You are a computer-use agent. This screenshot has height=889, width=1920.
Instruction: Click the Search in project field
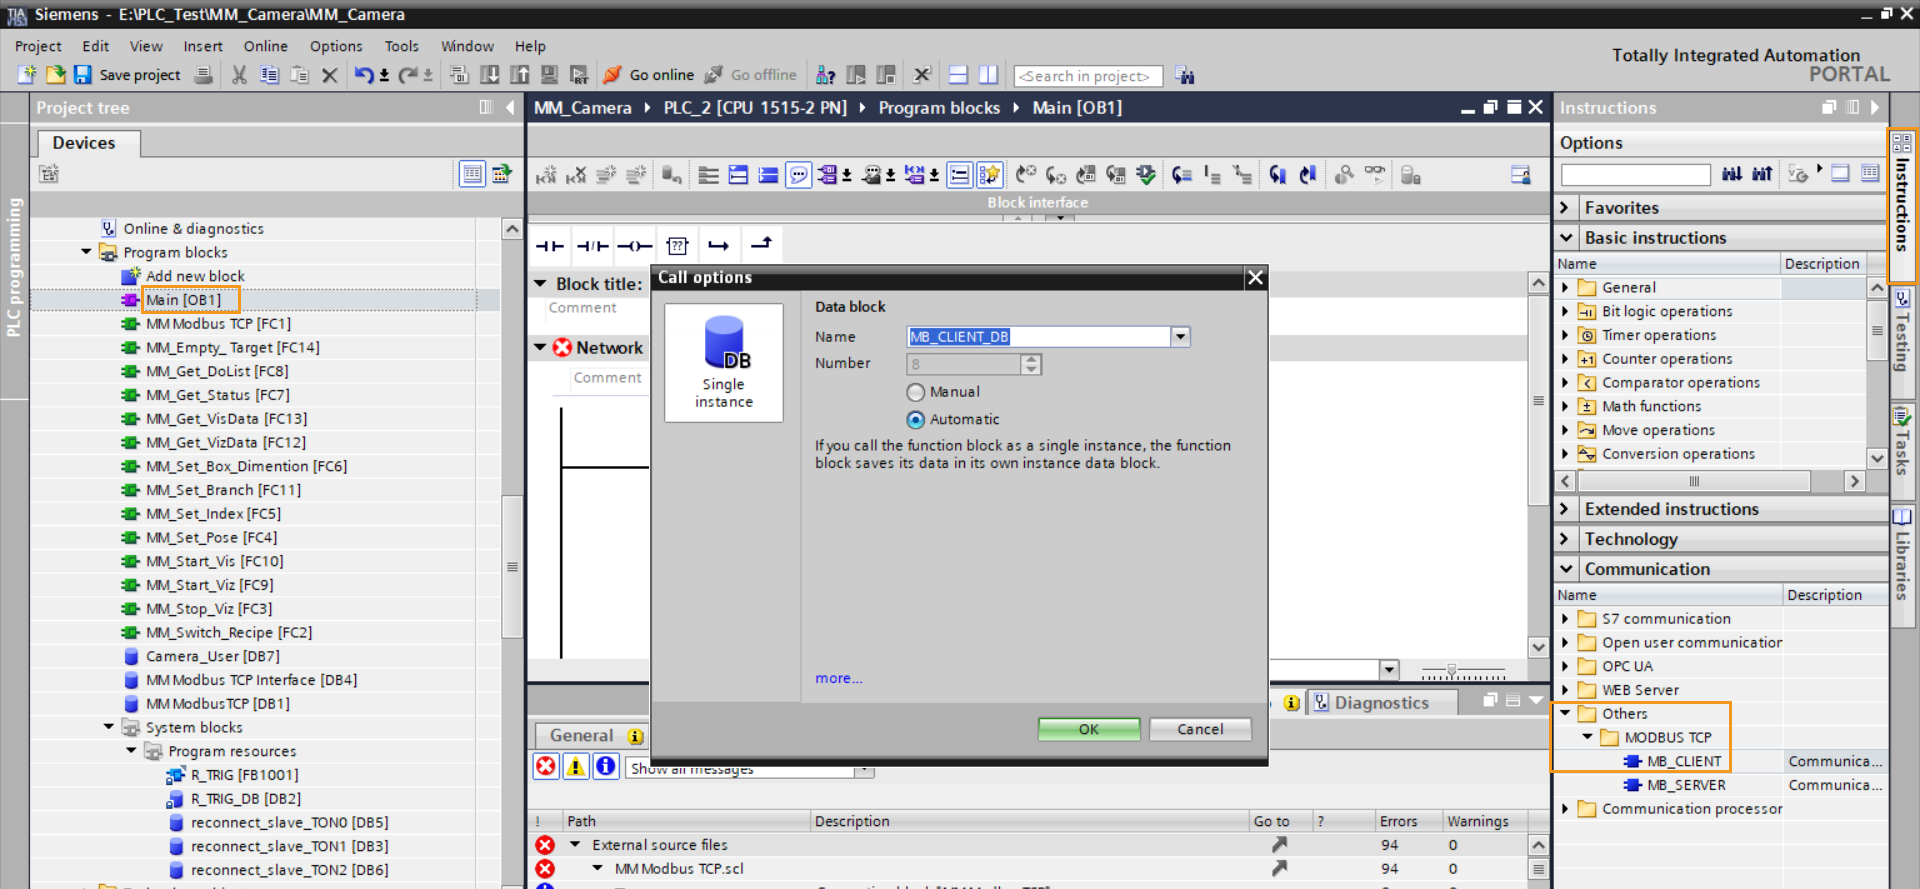pyautogui.click(x=1086, y=76)
